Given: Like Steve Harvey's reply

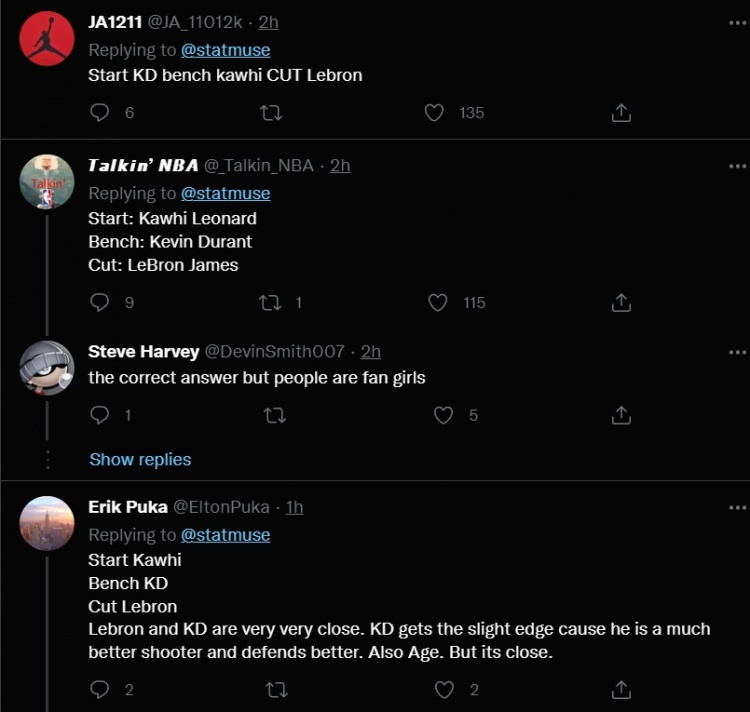Looking at the screenshot, I should 443,415.
